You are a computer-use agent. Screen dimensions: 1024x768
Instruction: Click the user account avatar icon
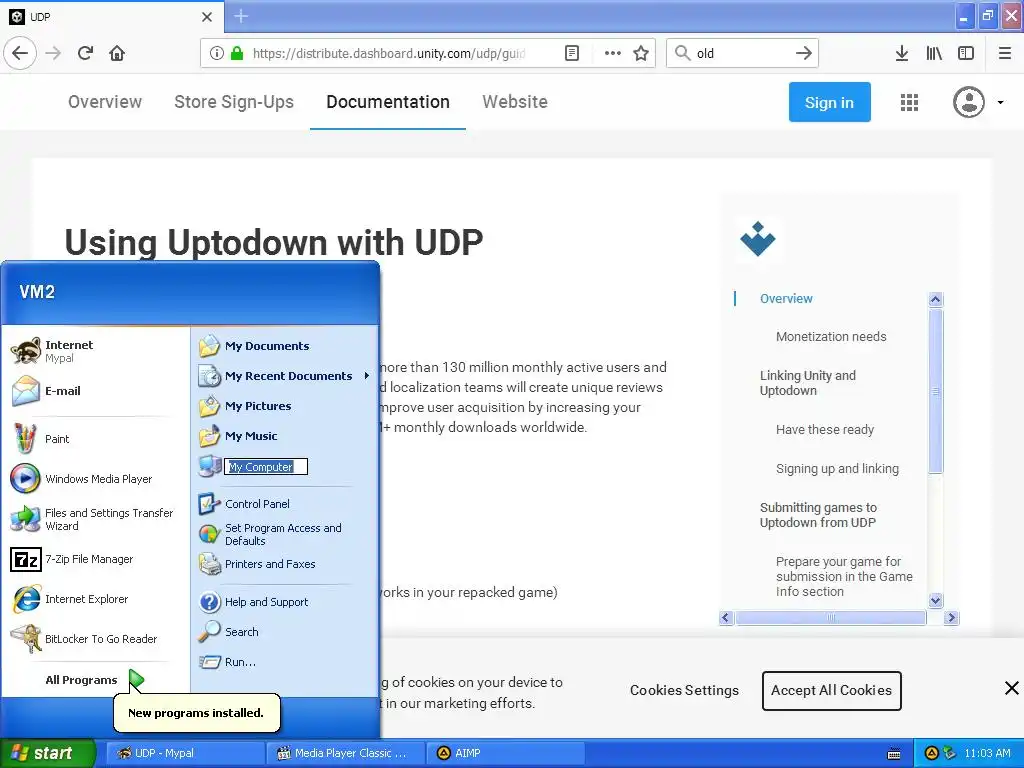968,102
